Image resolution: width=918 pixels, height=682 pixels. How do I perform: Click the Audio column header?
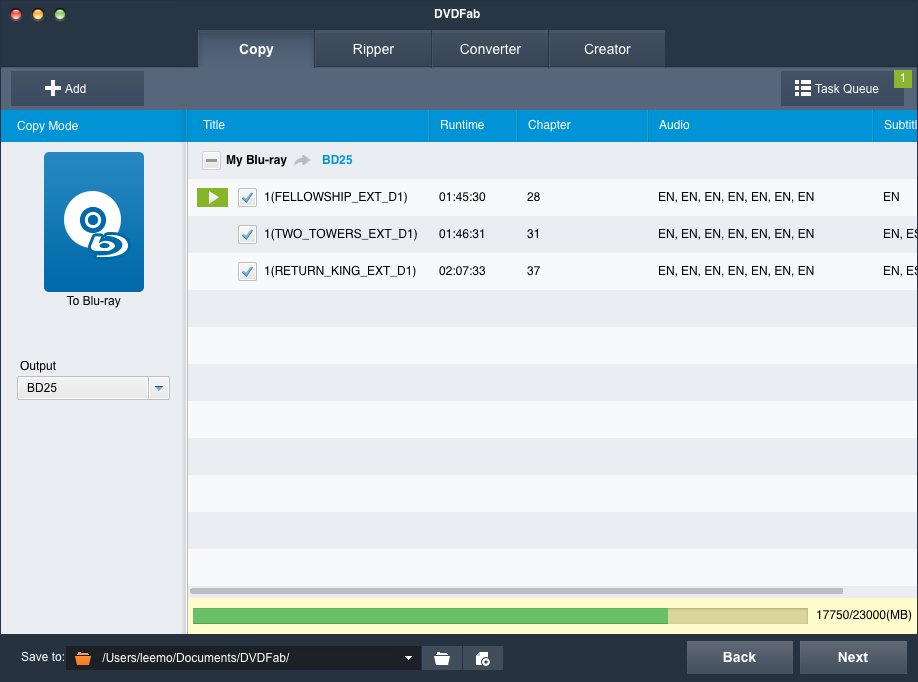761,125
